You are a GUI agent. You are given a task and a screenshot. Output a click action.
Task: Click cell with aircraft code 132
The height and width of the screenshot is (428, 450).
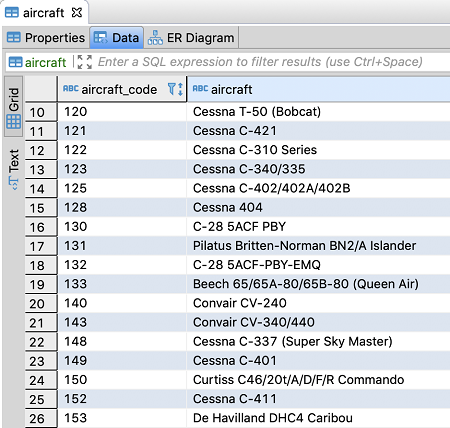[x=122, y=265]
